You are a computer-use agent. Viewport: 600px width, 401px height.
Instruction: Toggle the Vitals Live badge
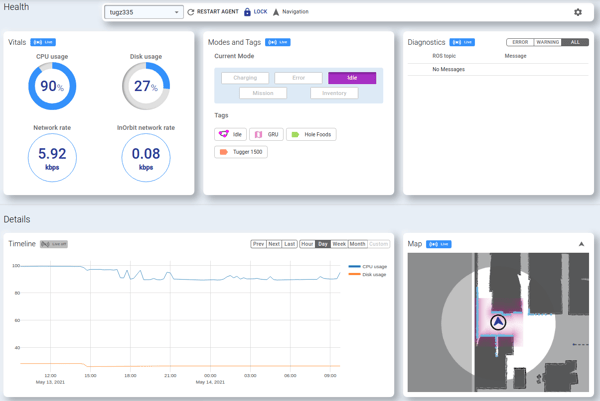[43, 42]
